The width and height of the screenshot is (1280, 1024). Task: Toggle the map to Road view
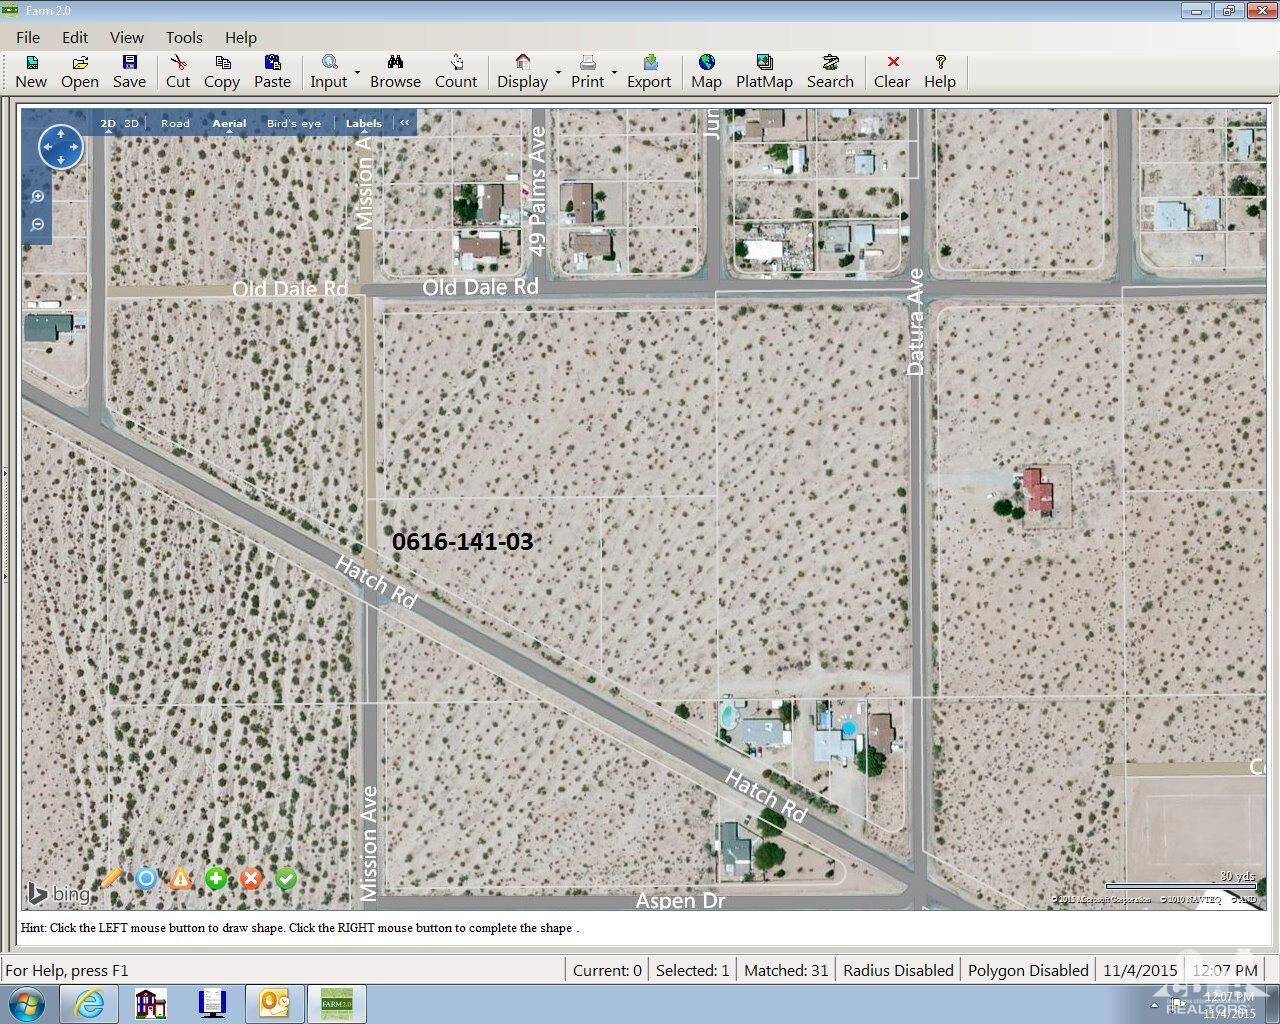[x=175, y=123]
